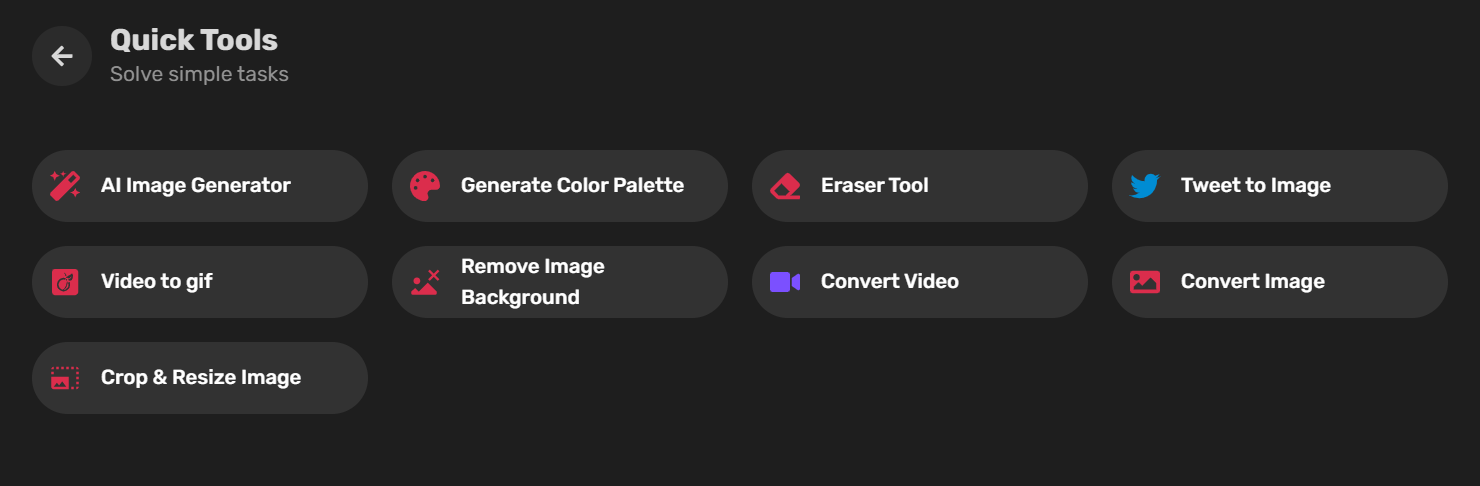Launch Generate Color Palette
The width and height of the screenshot is (1480, 486).
(x=572, y=185)
